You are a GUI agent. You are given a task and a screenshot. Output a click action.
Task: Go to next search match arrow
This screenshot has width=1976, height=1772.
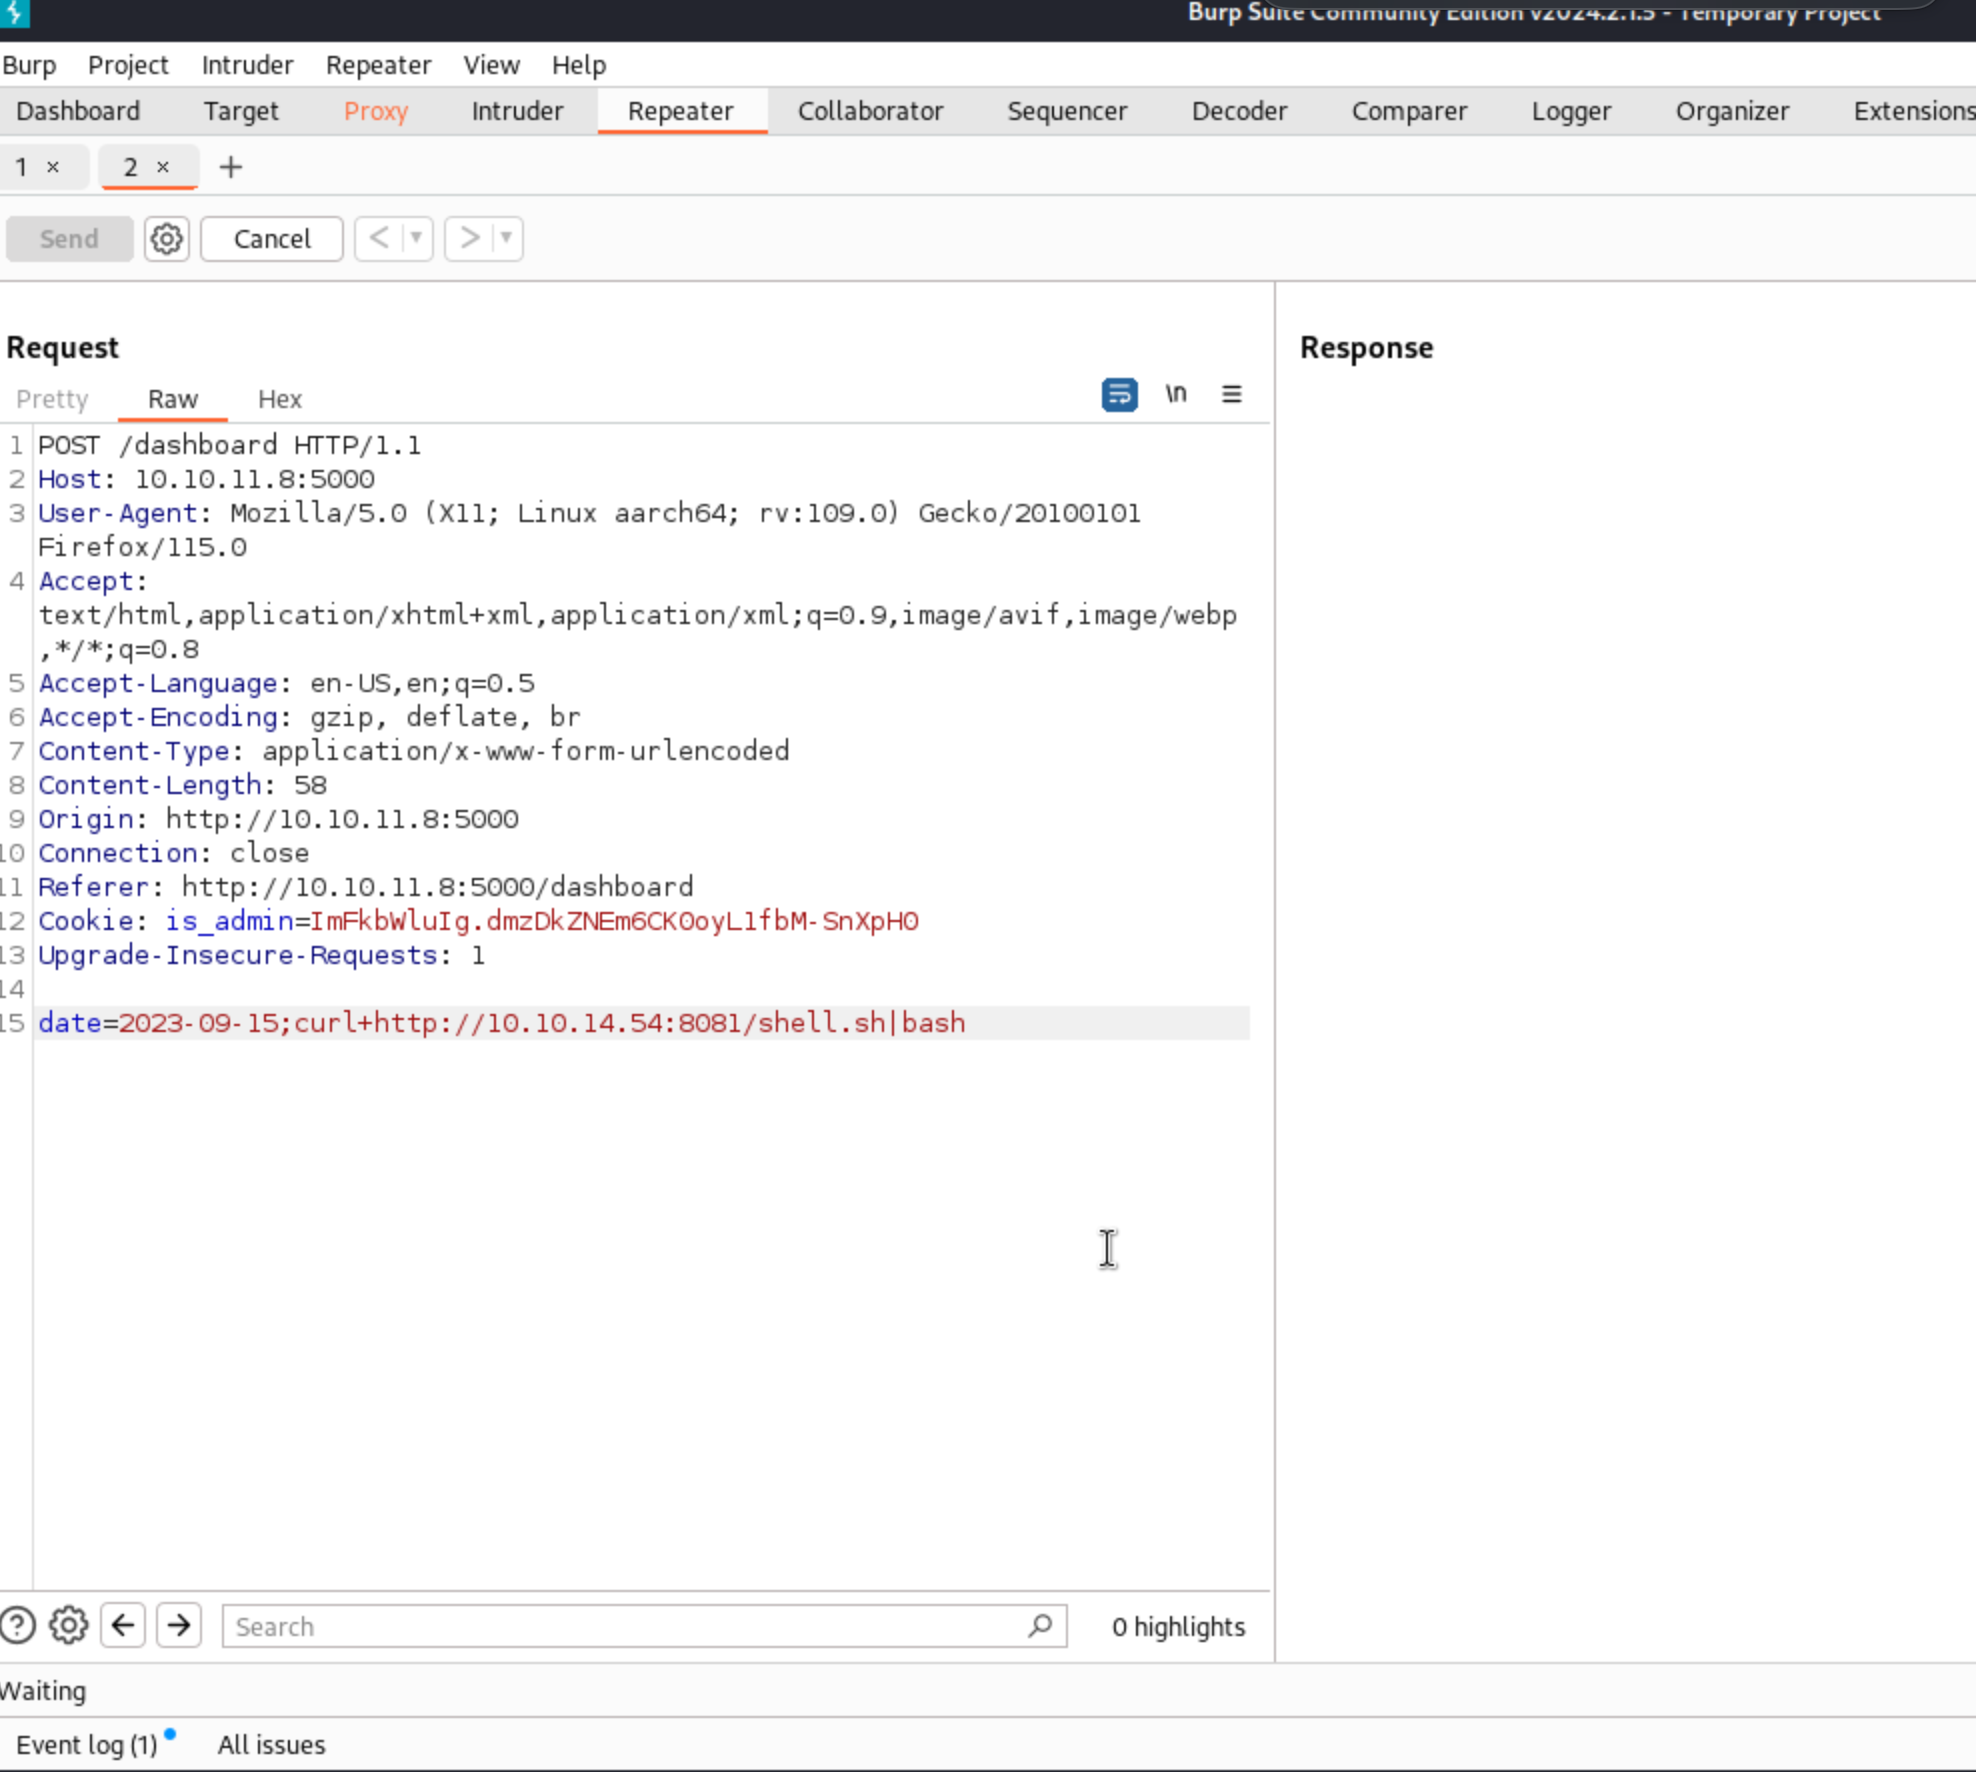point(179,1625)
